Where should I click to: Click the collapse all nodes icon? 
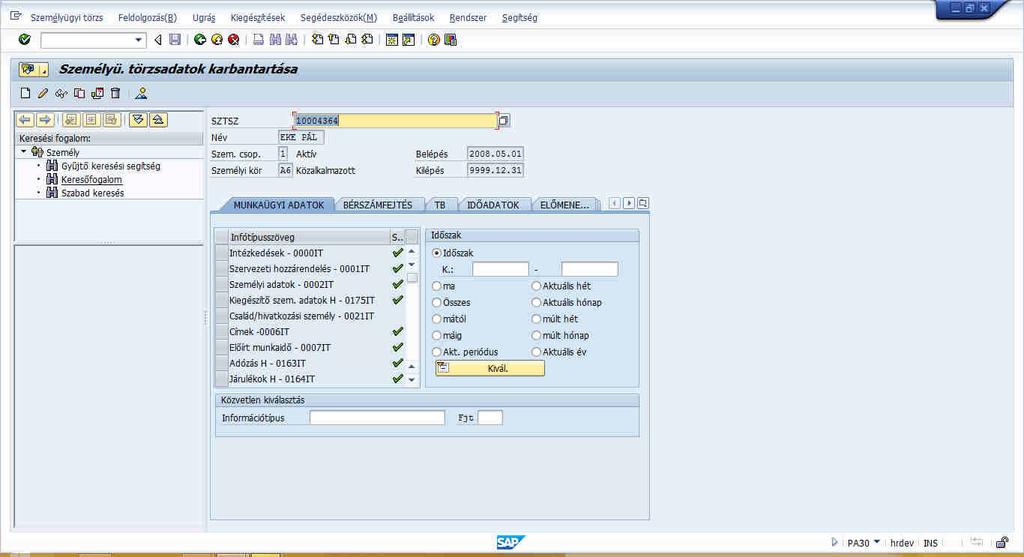[159, 119]
